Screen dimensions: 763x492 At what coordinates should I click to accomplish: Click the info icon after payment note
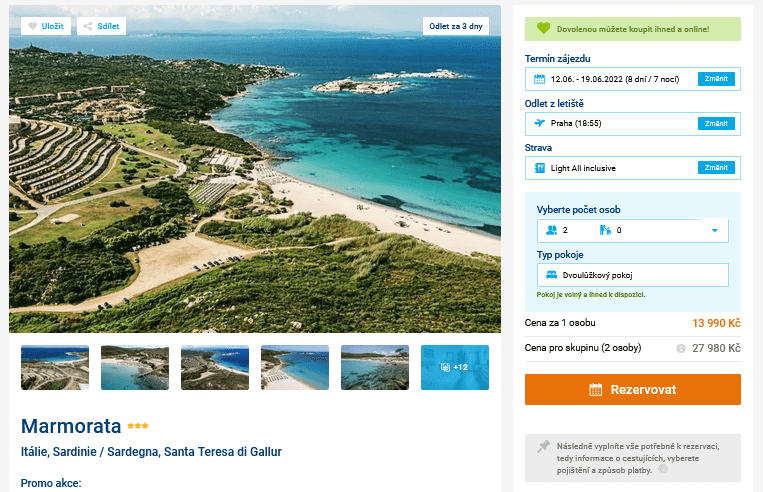(x=663, y=469)
